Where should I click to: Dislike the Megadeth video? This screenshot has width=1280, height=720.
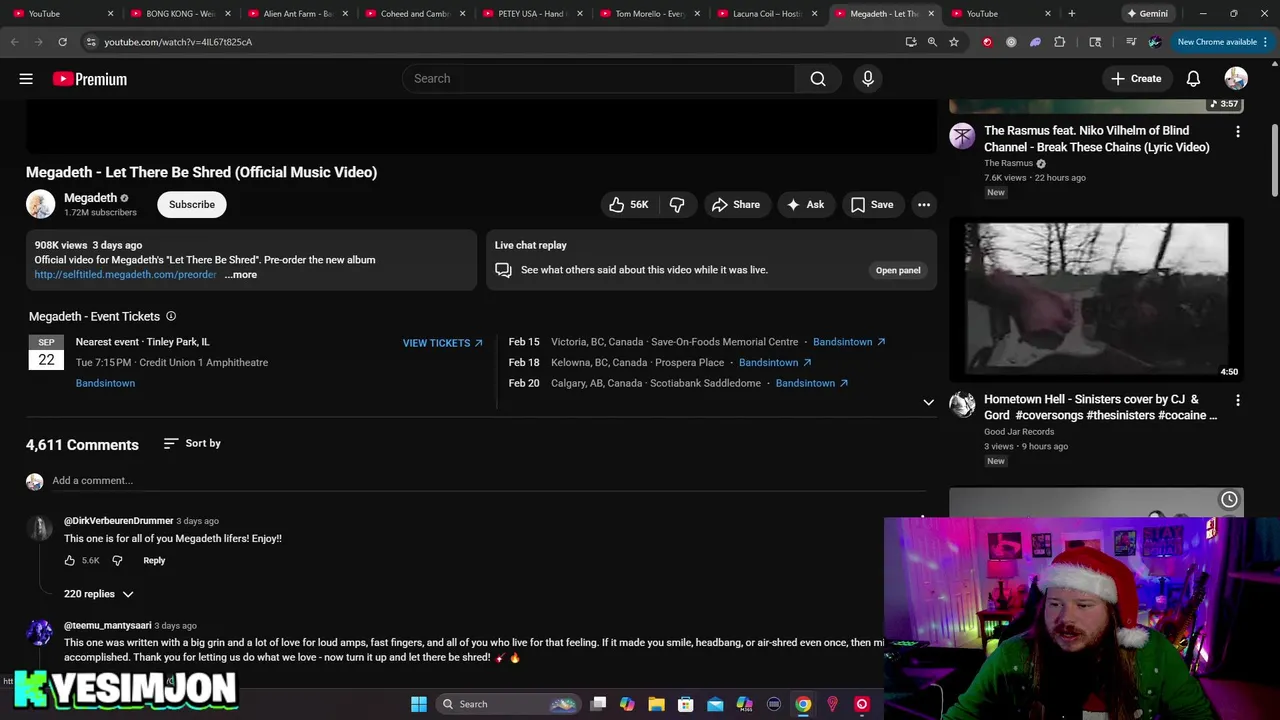click(x=677, y=205)
